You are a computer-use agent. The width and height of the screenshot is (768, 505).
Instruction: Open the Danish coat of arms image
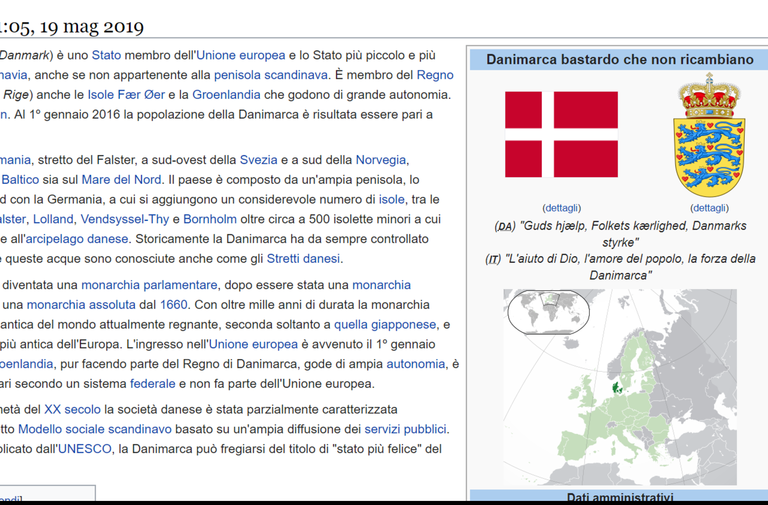point(708,135)
